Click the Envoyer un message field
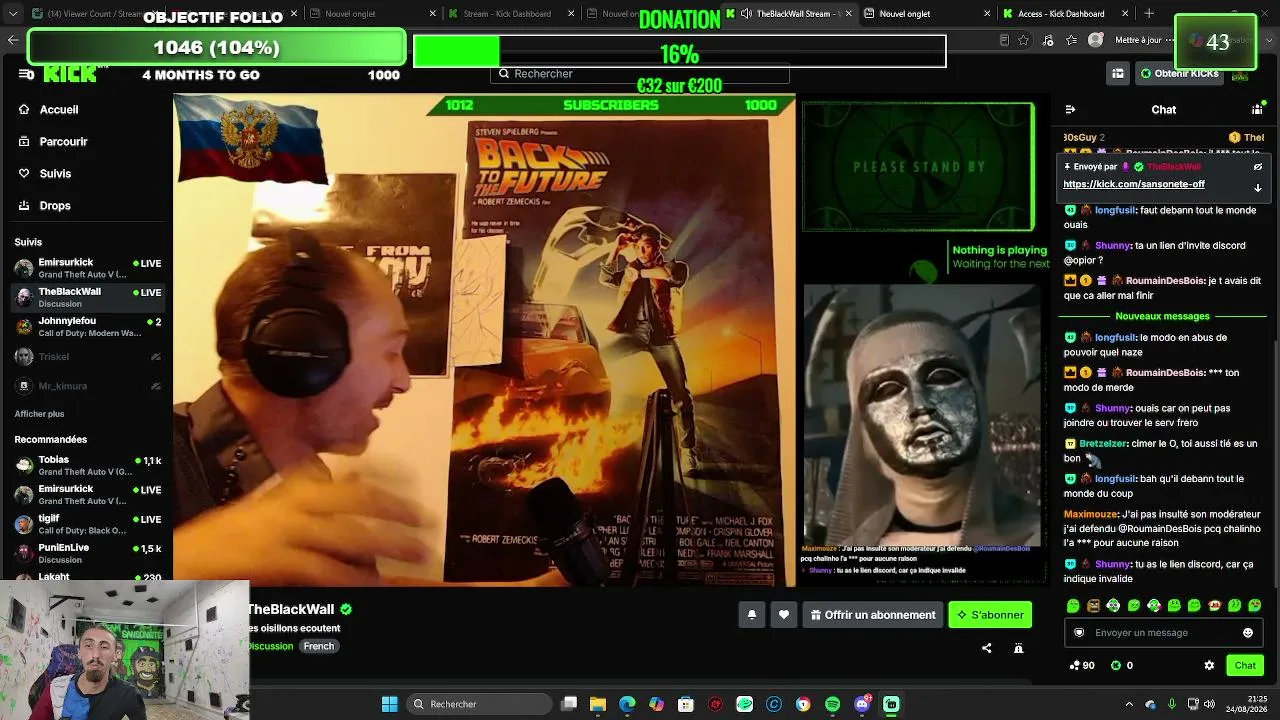 pos(1165,633)
